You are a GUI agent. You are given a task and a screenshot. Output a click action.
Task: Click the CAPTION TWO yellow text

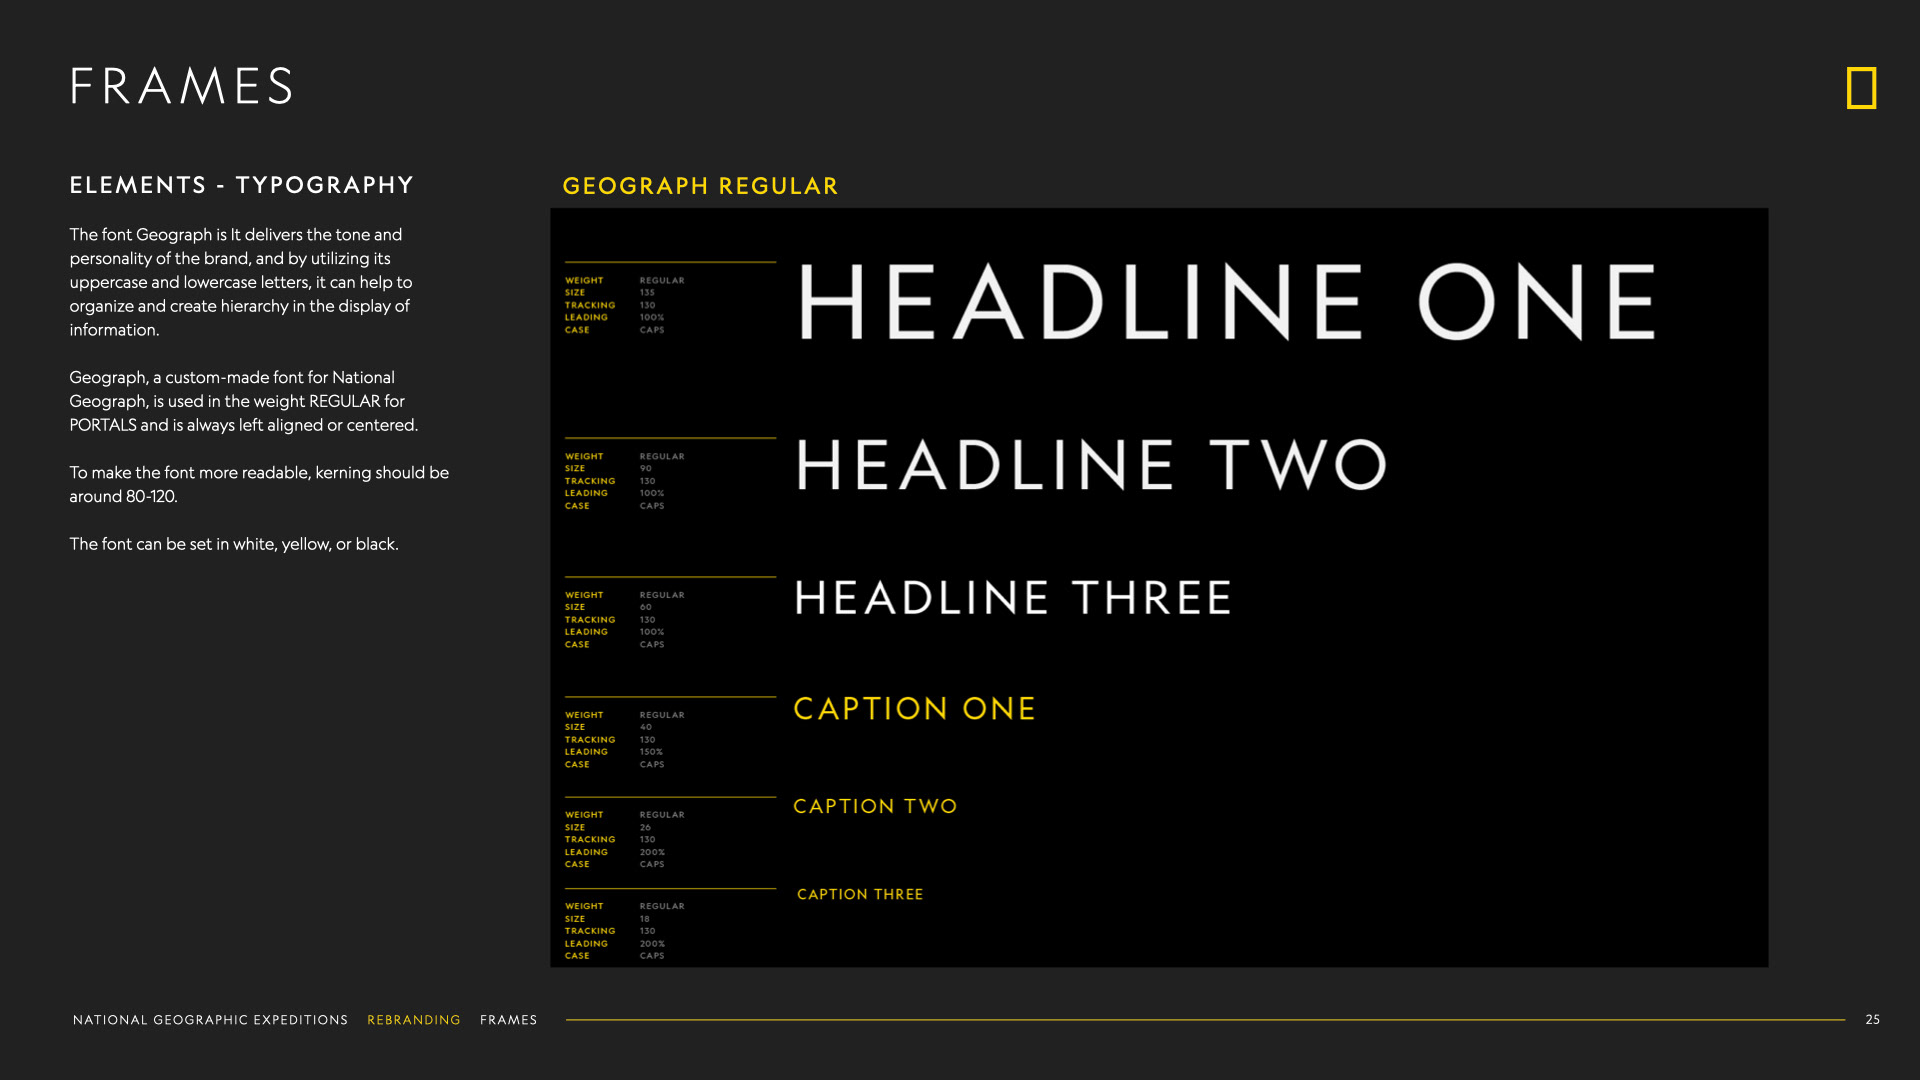[875, 806]
